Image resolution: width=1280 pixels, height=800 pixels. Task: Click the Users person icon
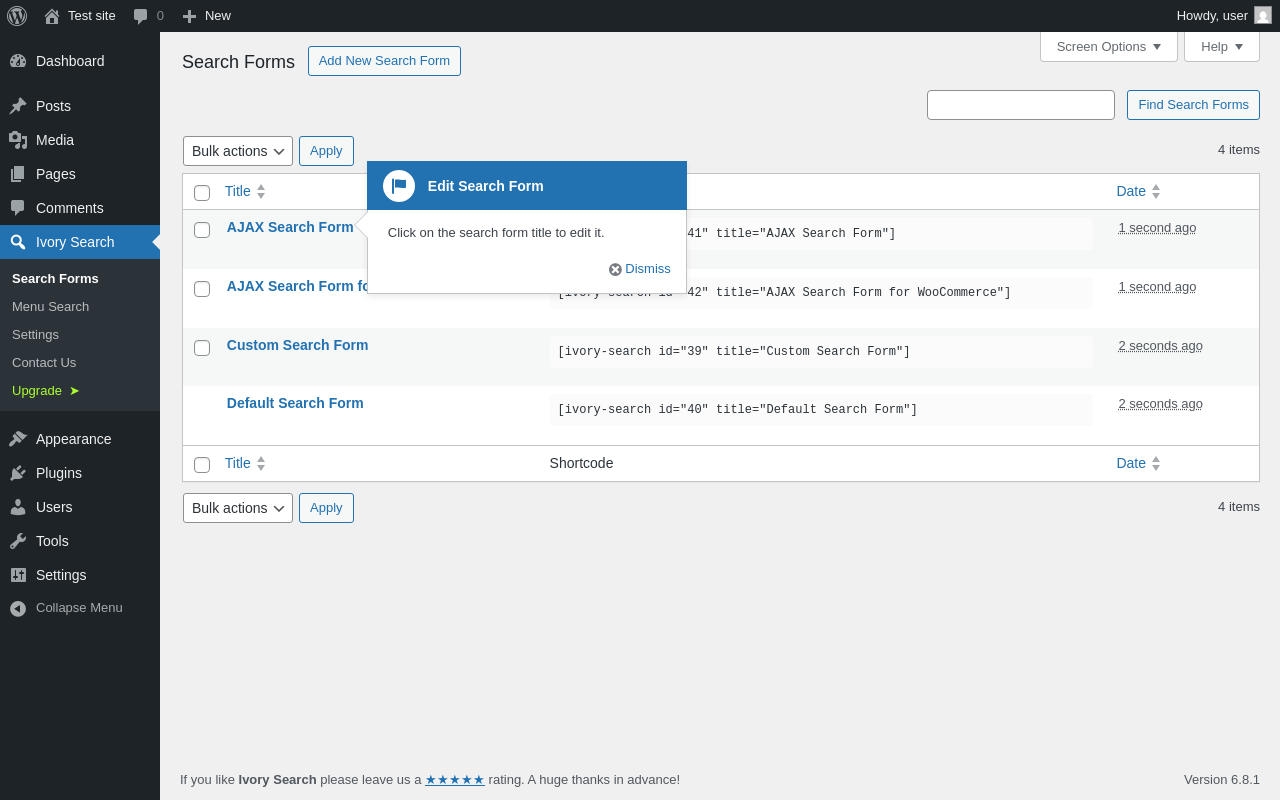[18, 507]
